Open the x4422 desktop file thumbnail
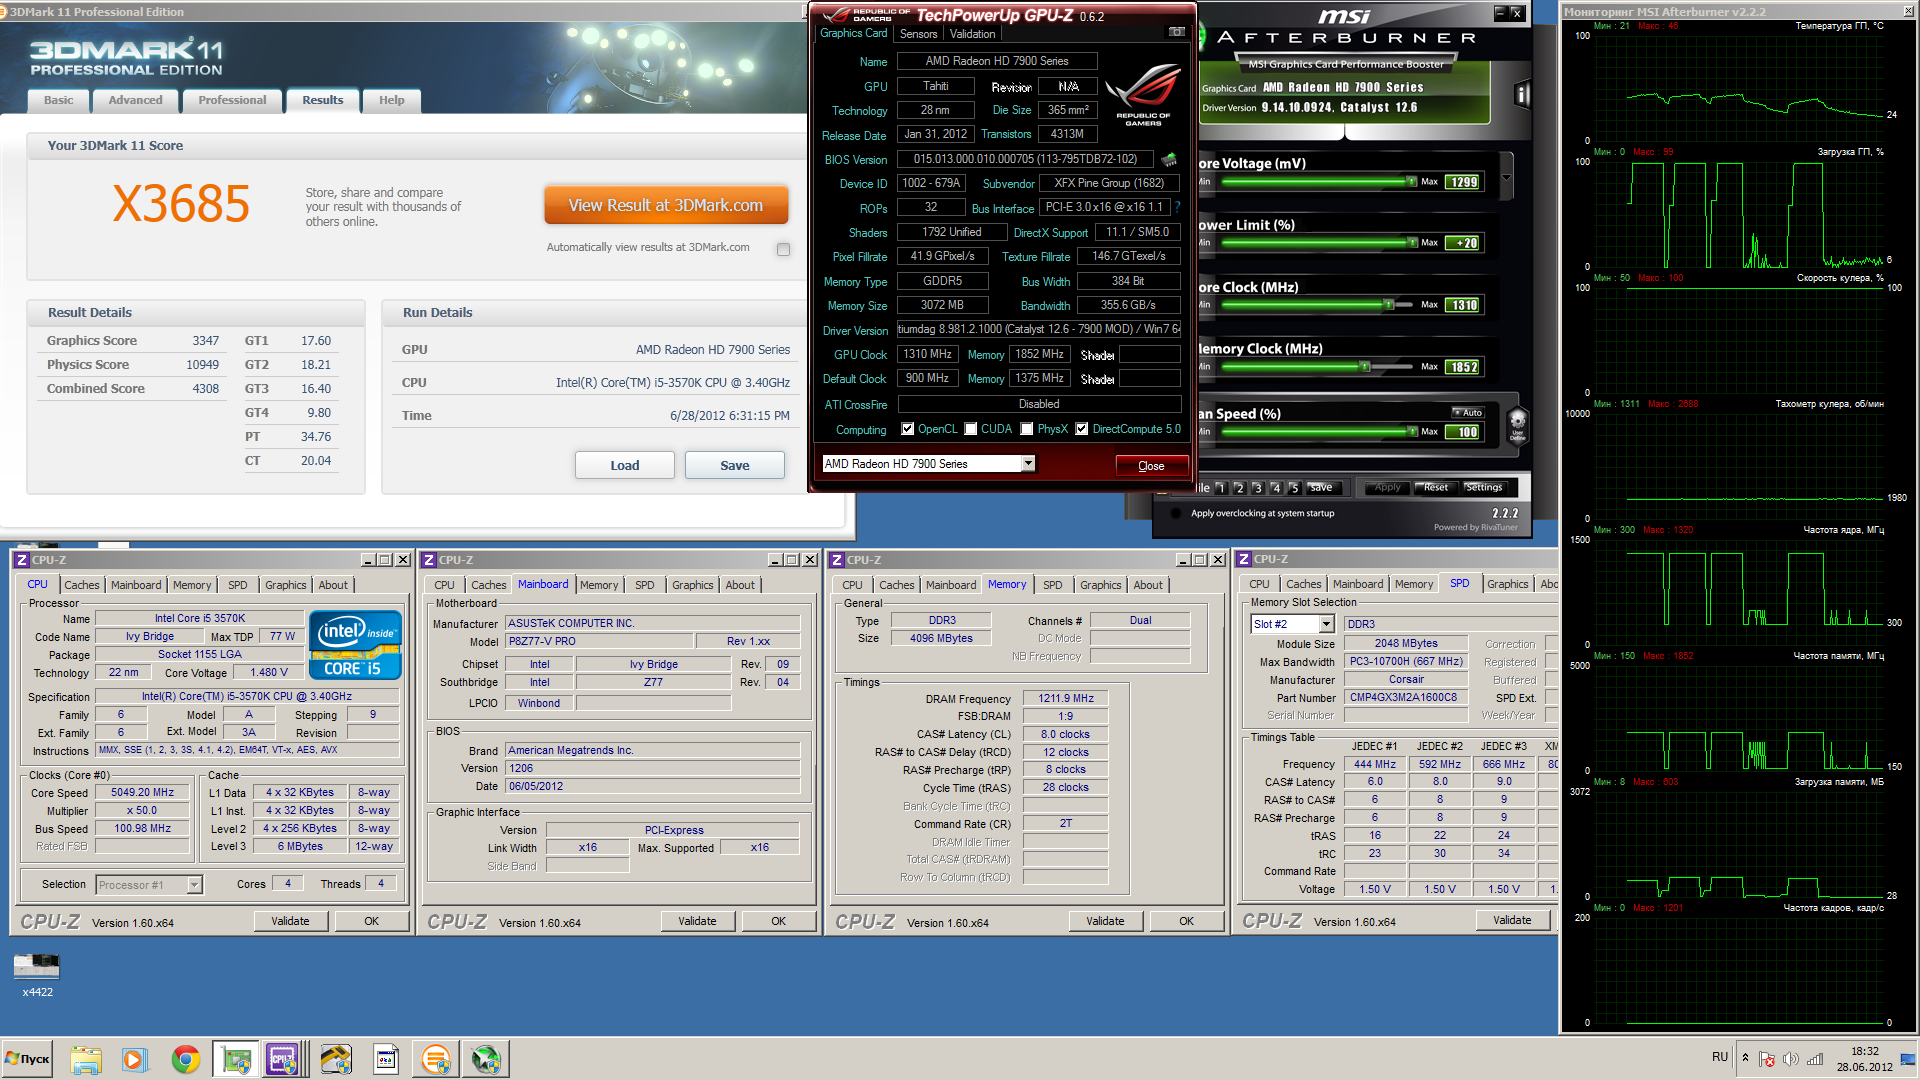The width and height of the screenshot is (1920, 1080). coord(37,966)
